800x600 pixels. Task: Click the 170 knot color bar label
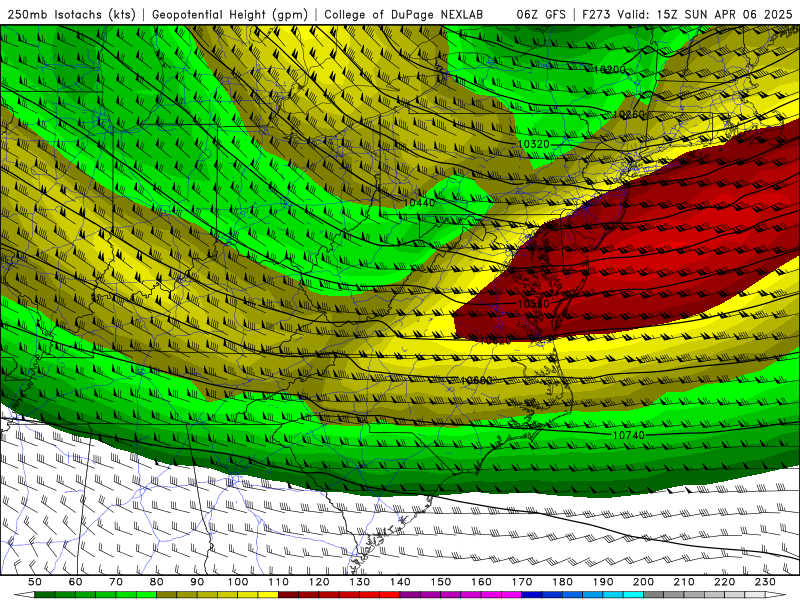tap(522, 582)
